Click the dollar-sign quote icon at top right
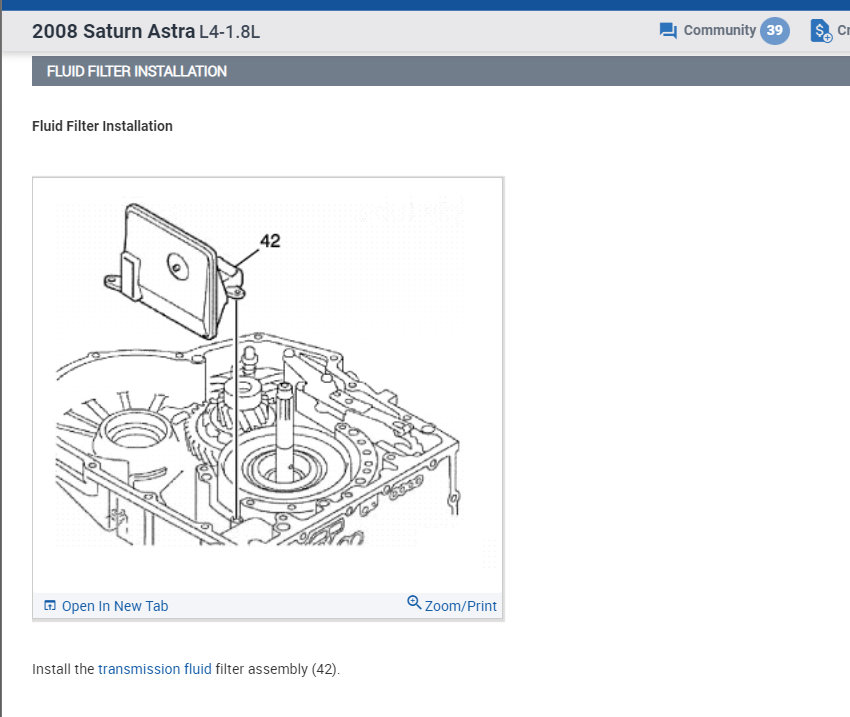This screenshot has height=717, width=850. 819,30
